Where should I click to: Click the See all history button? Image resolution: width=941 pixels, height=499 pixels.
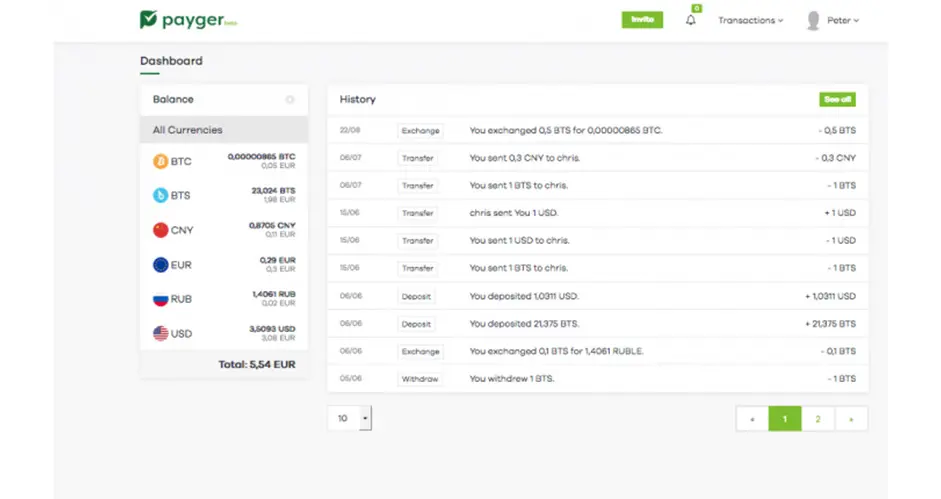(x=837, y=100)
